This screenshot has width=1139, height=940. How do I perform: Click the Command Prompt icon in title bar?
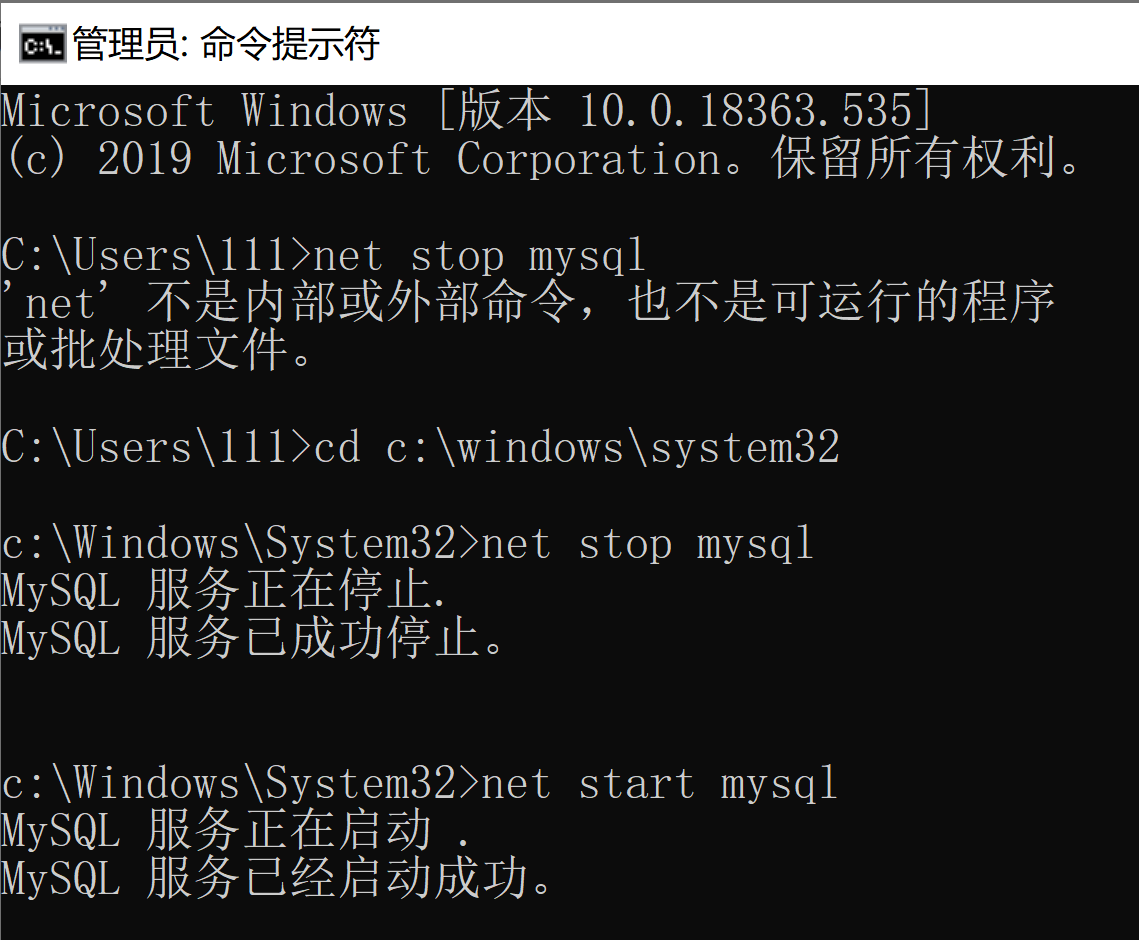[42, 45]
